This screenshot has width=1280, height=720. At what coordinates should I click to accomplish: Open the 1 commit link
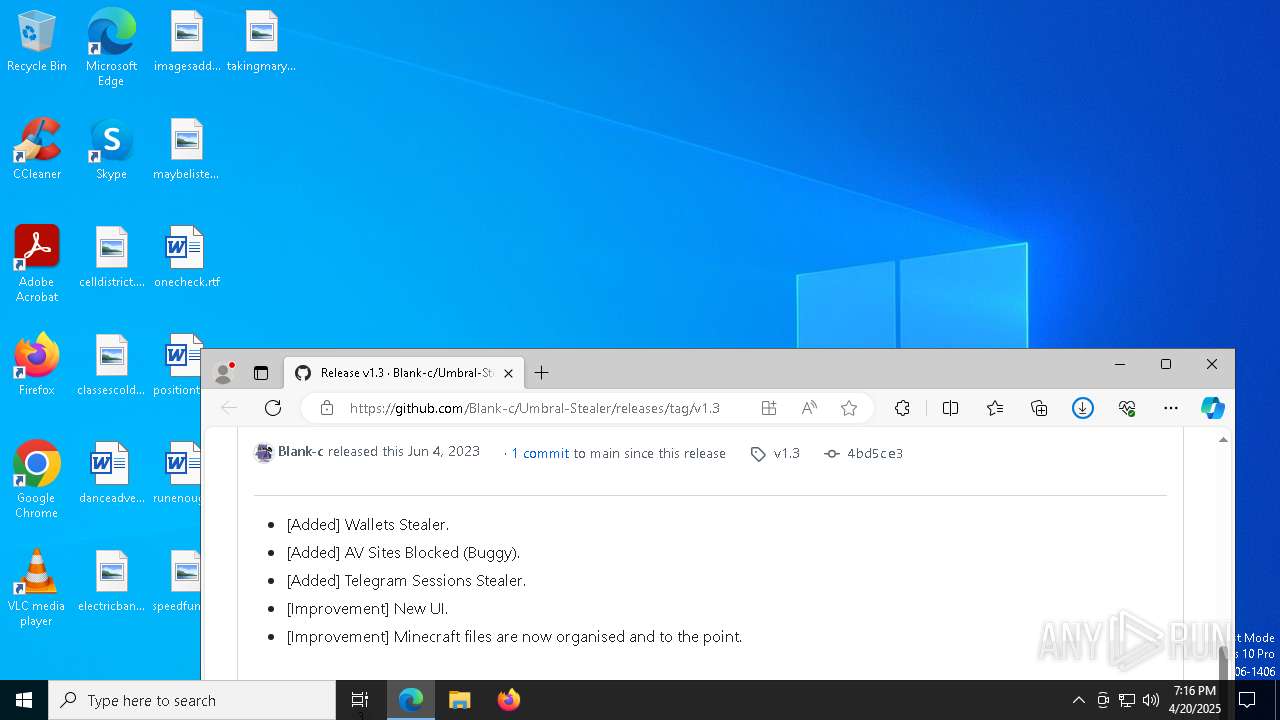point(540,453)
